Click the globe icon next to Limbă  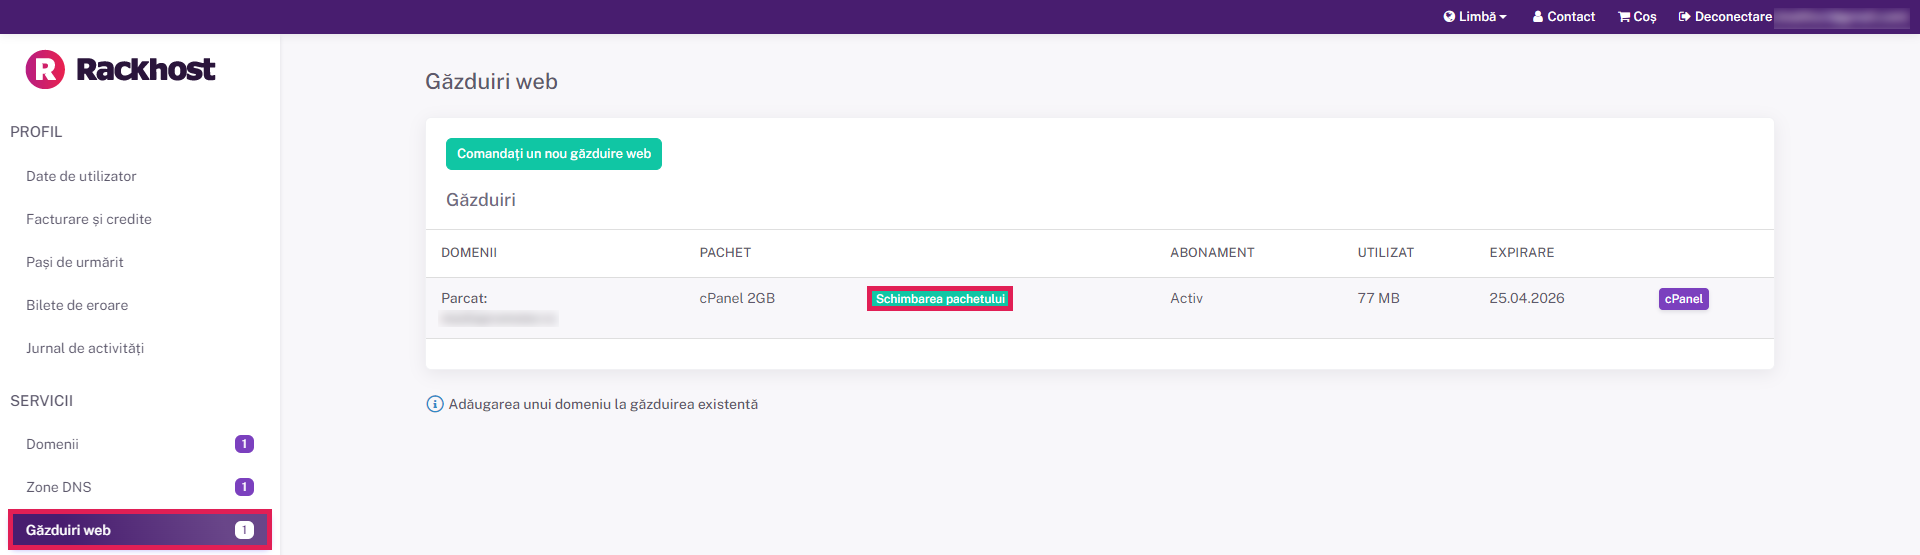(x=1449, y=16)
